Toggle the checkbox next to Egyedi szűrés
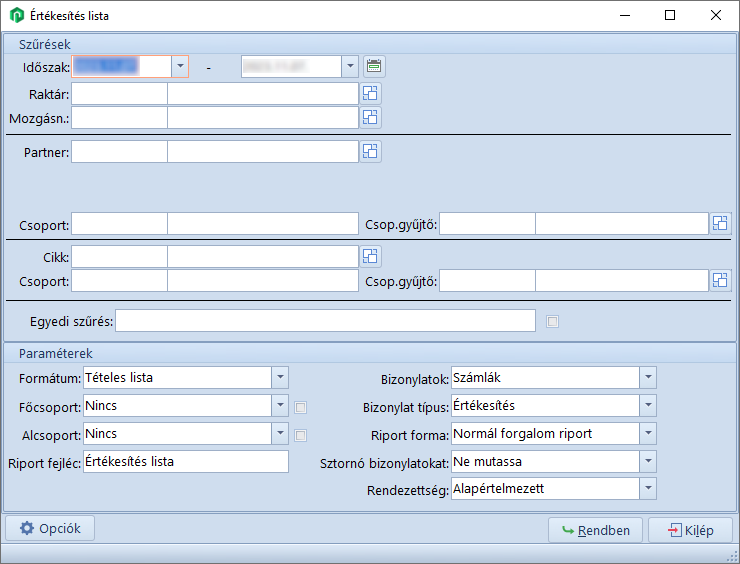This screenshot has height=564, width=740. click(x=553, y=321)
